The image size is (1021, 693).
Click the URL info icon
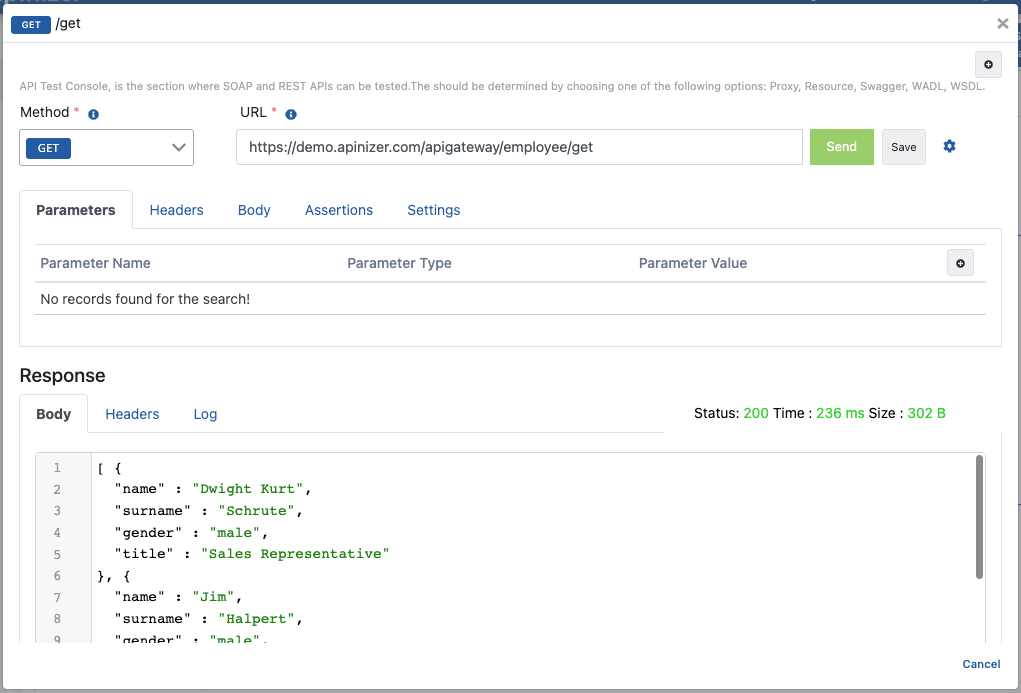[291, 114]
